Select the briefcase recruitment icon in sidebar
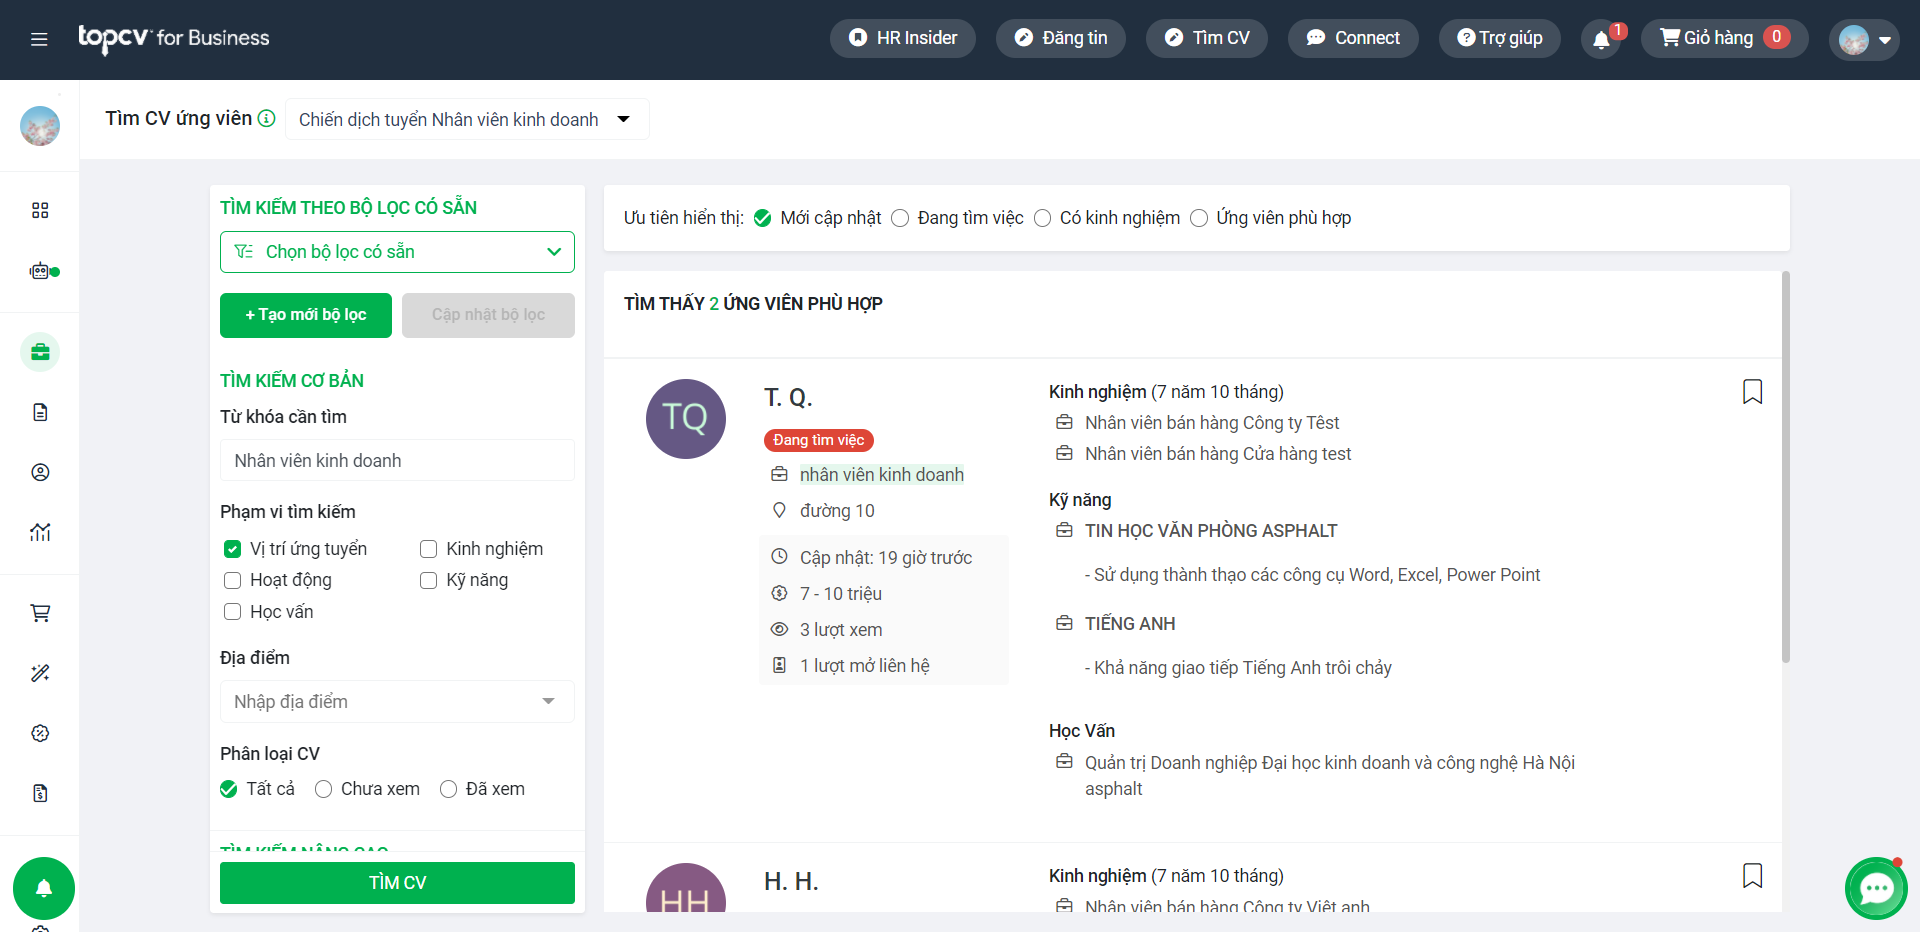Image resolution: width=1920 pixels, height=933 pixels. 40,352
